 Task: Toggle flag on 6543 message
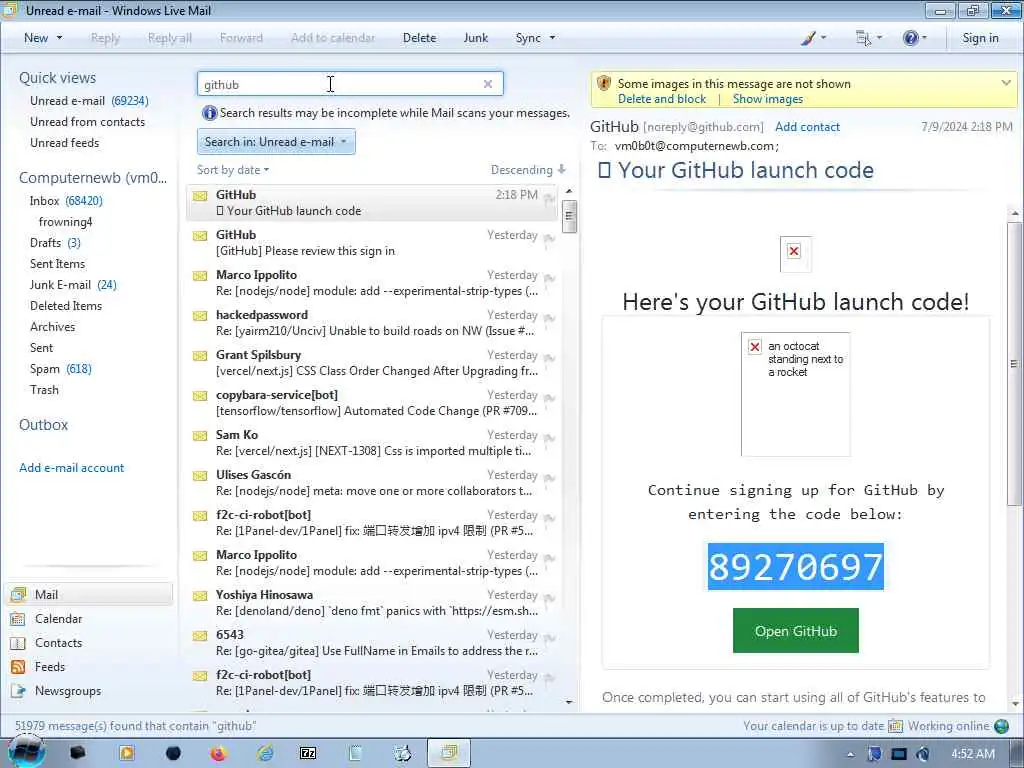coord(549,638)
